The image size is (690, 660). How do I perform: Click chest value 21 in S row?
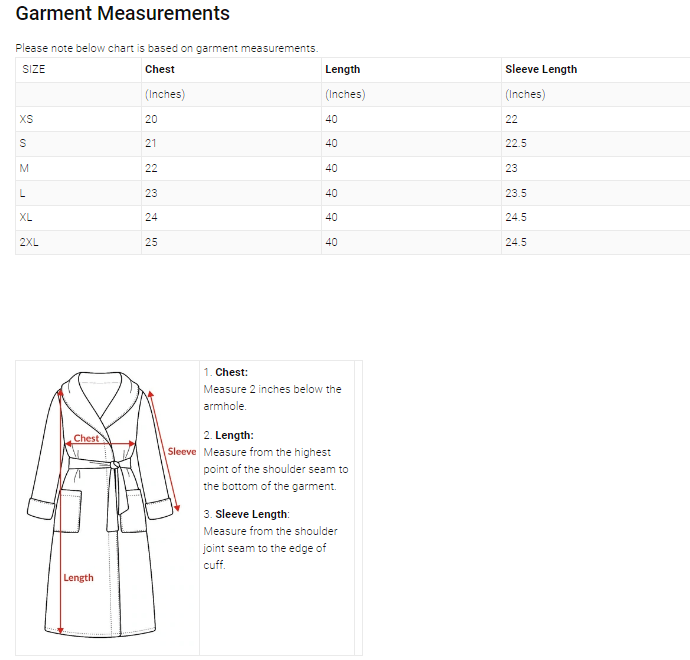[151, 144]
